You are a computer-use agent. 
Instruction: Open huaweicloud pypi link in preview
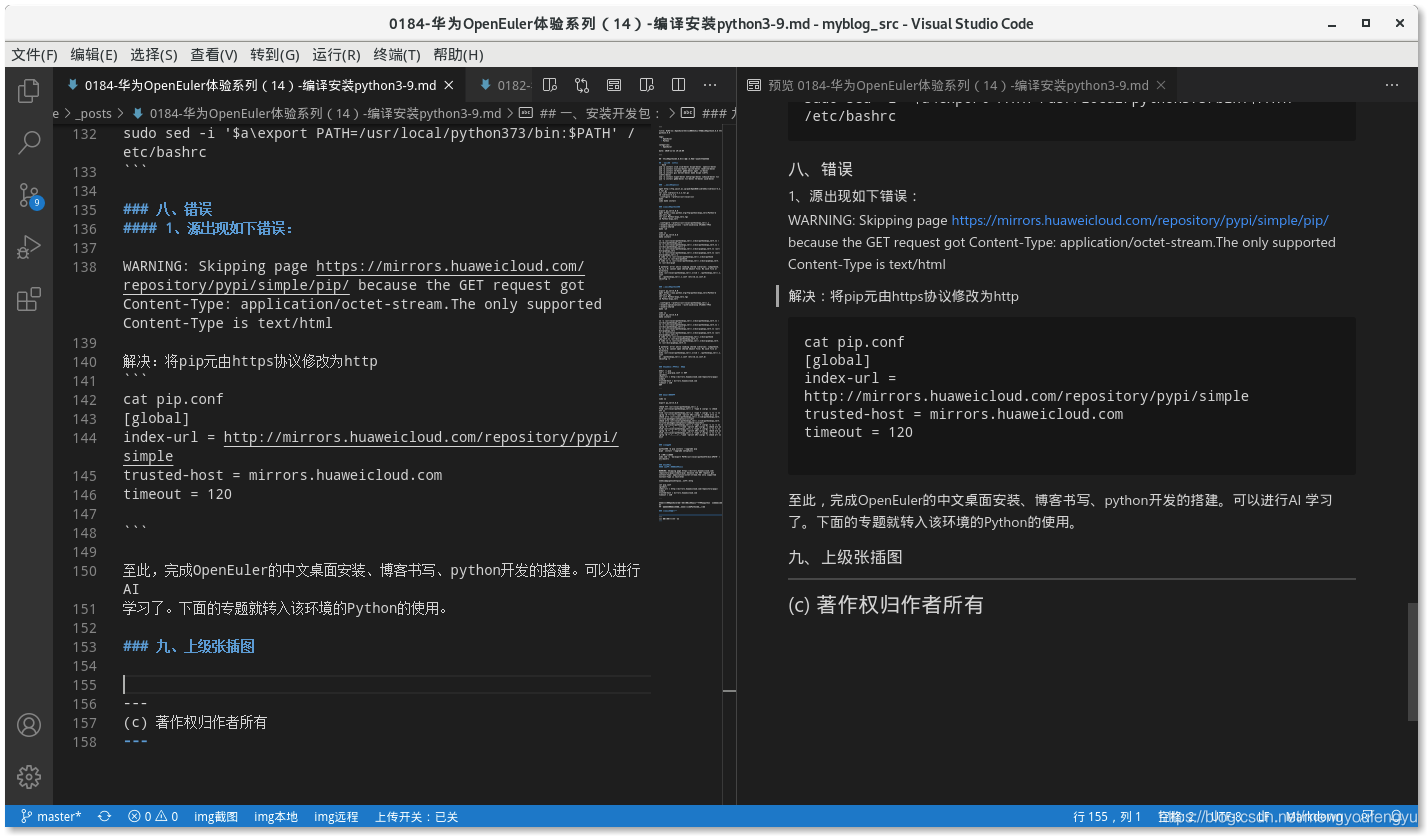point(1139,220)
